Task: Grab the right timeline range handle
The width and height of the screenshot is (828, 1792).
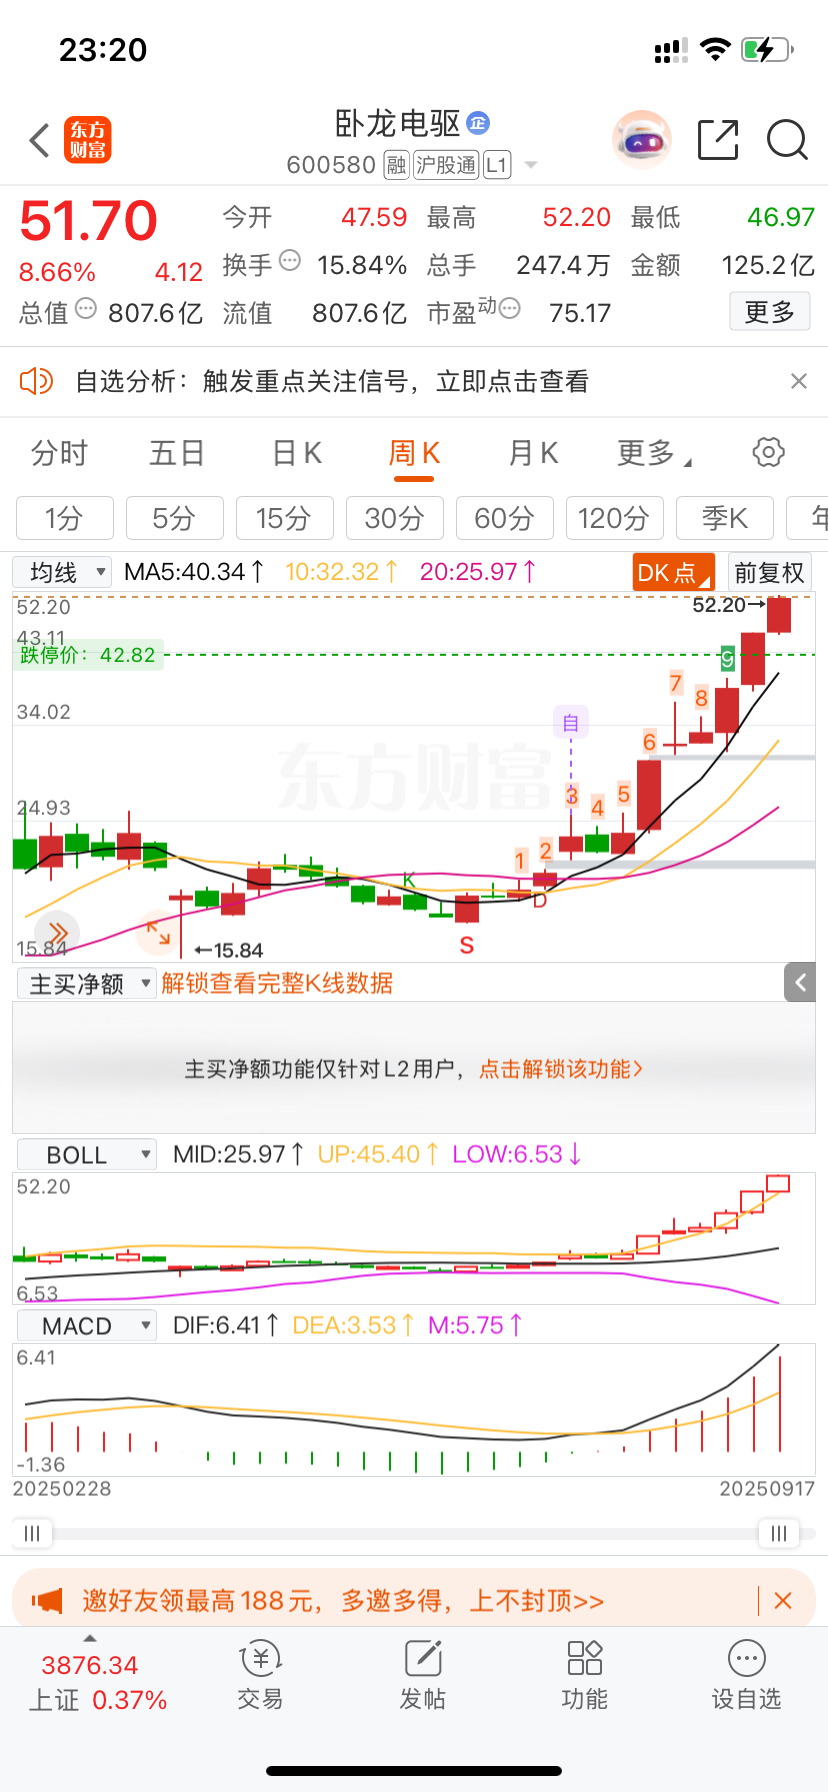Action: (x=778, y=1533)
